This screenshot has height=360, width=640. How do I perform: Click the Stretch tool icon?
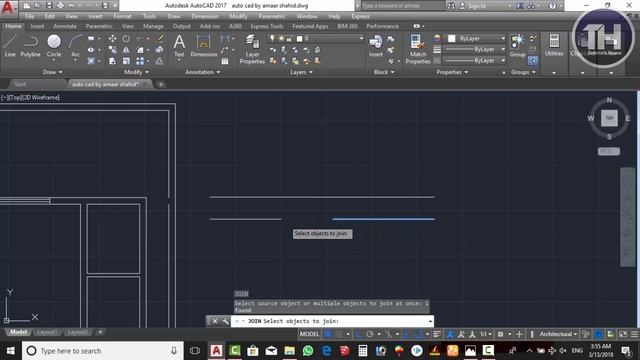113,61
